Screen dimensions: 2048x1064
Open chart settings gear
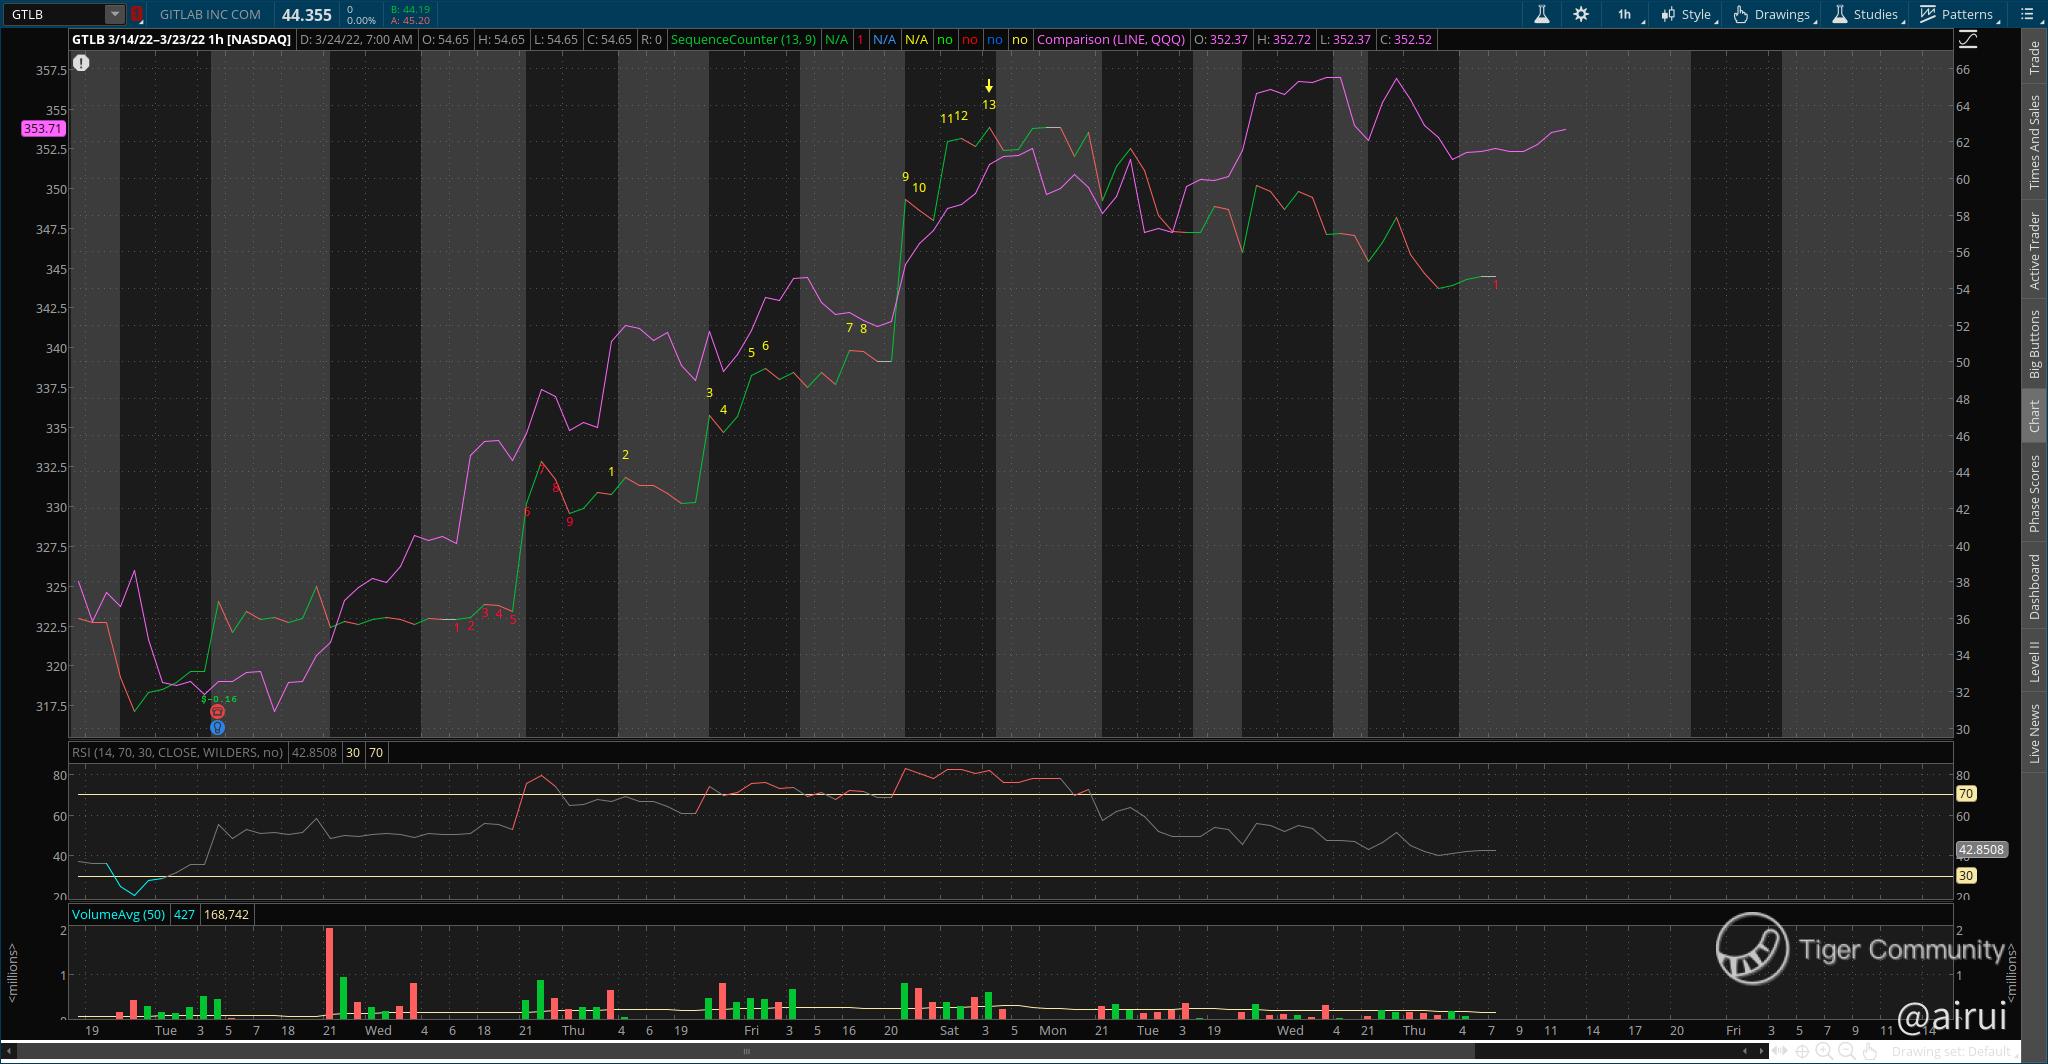tap(1581, 14)
